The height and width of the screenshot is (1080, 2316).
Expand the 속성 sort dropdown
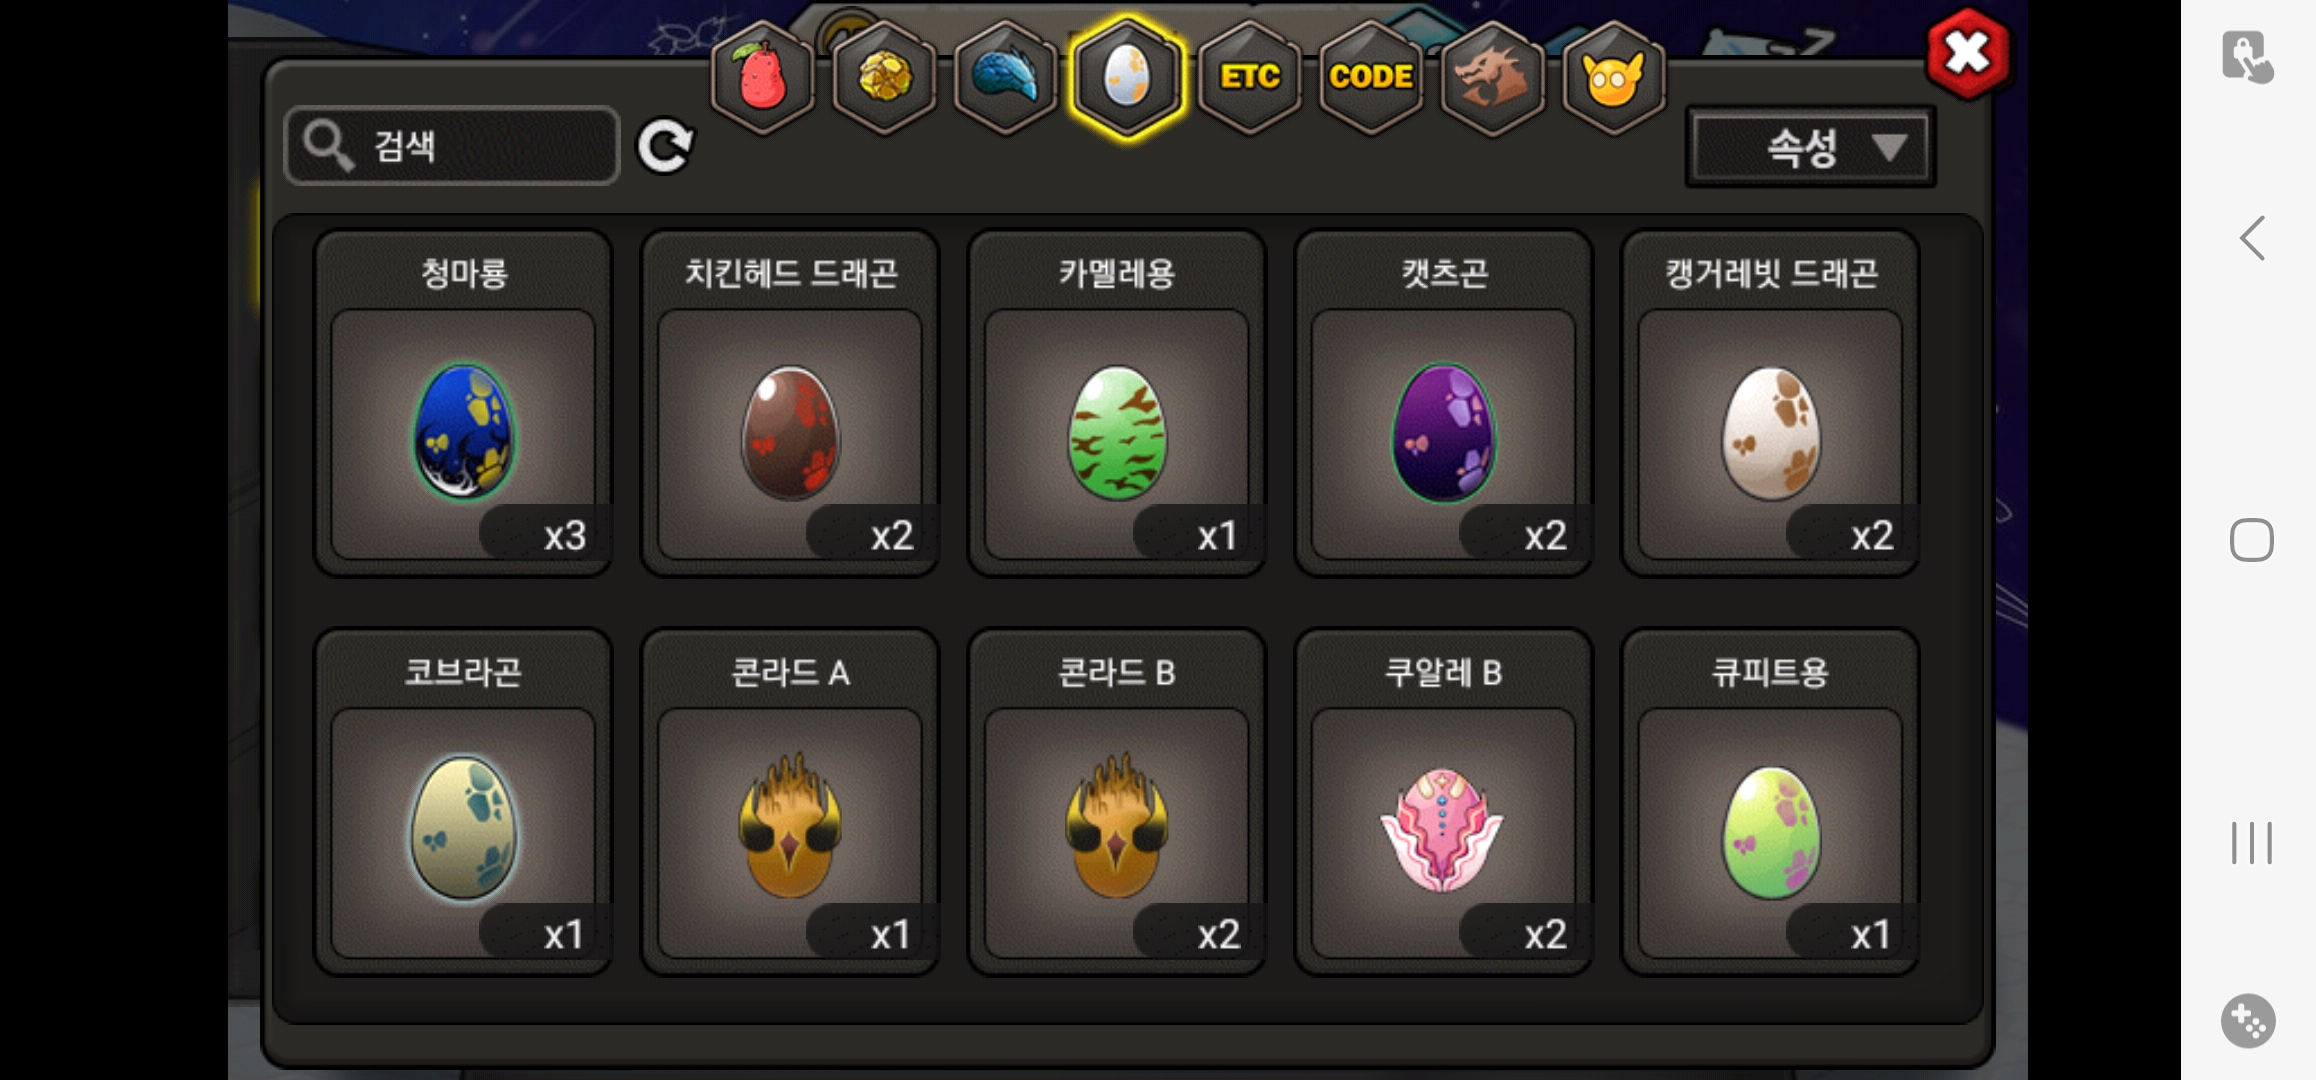pos(1811,147)
